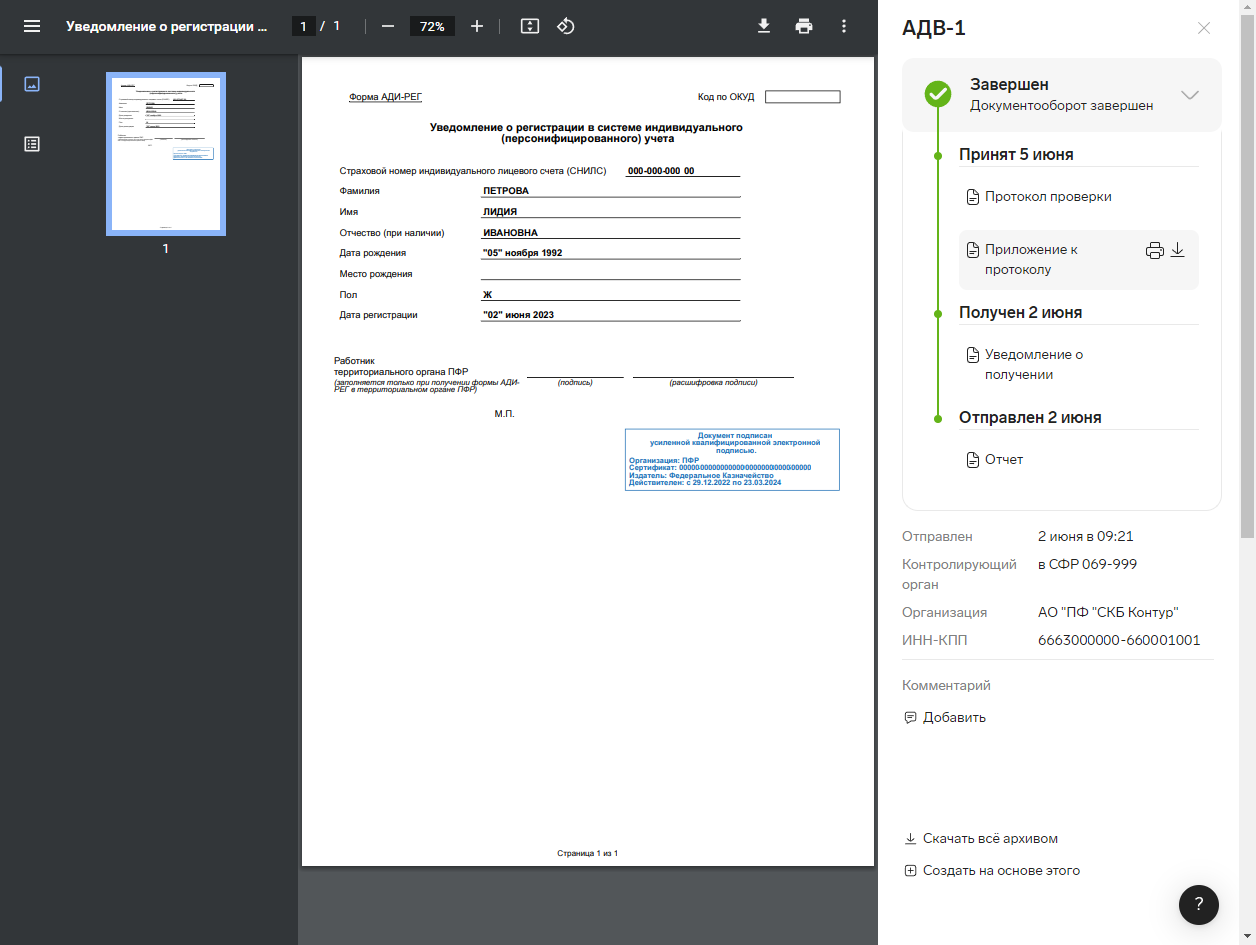The image size is (1256, 945).
Task: Zoom in with the plus icon
Action: (x=477, y=26)
